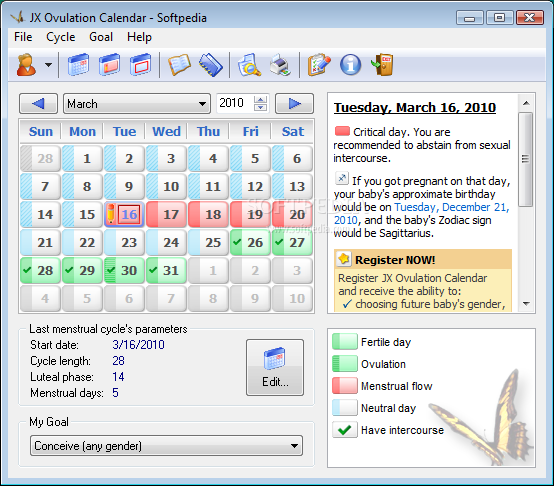Click Luteal phase value 14

click(118, 377)
